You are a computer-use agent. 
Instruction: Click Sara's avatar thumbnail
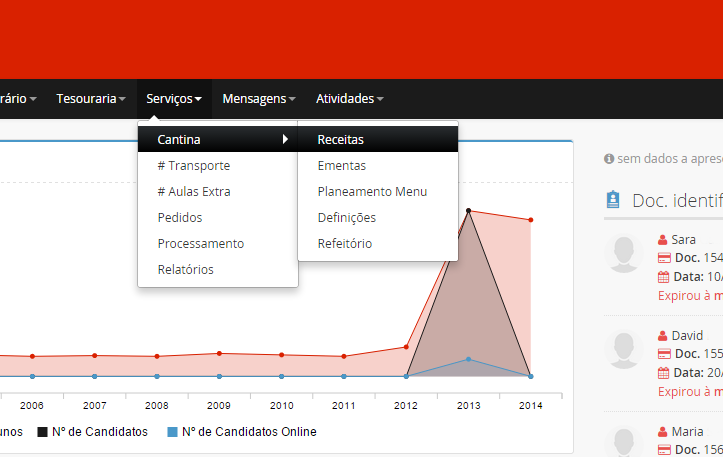pyautogui.click(x=625, y=254)
